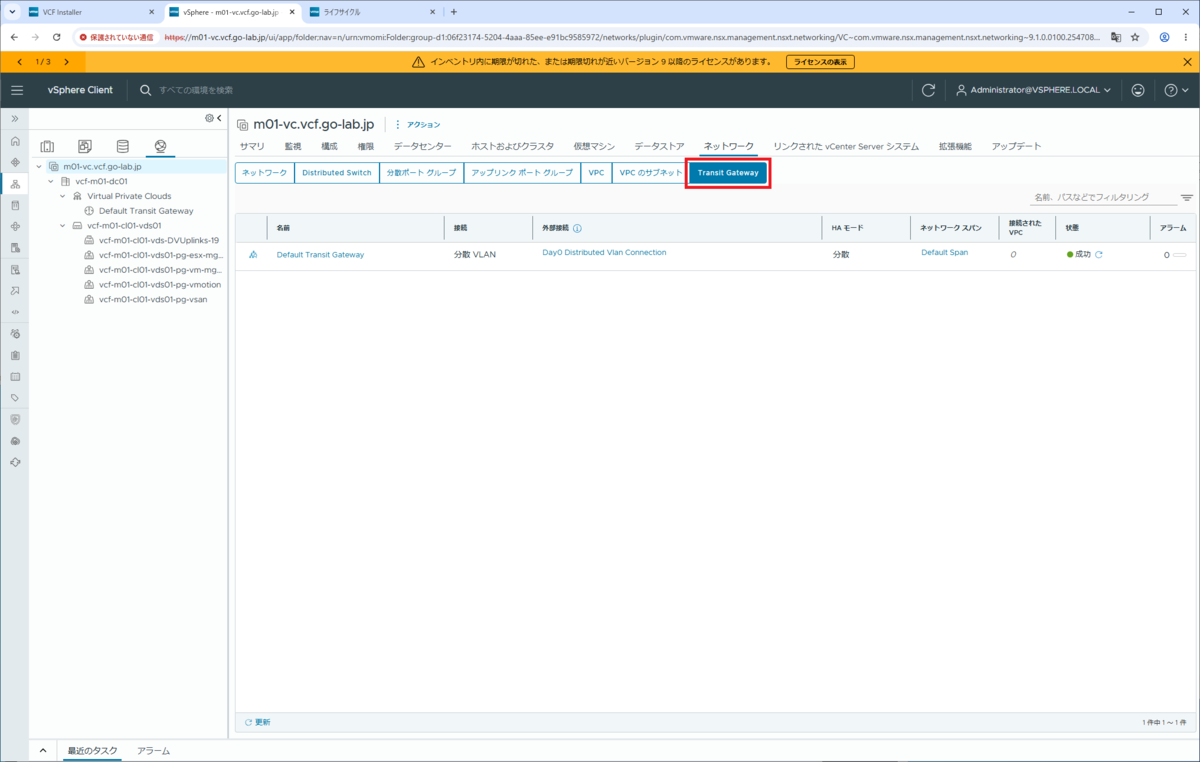Bookmark this page with star icon

[1135, 37]
